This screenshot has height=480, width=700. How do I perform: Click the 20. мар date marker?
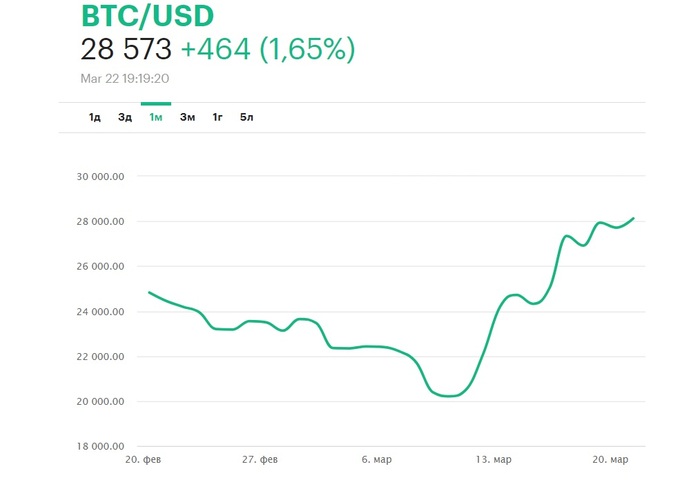coord(610,460)
